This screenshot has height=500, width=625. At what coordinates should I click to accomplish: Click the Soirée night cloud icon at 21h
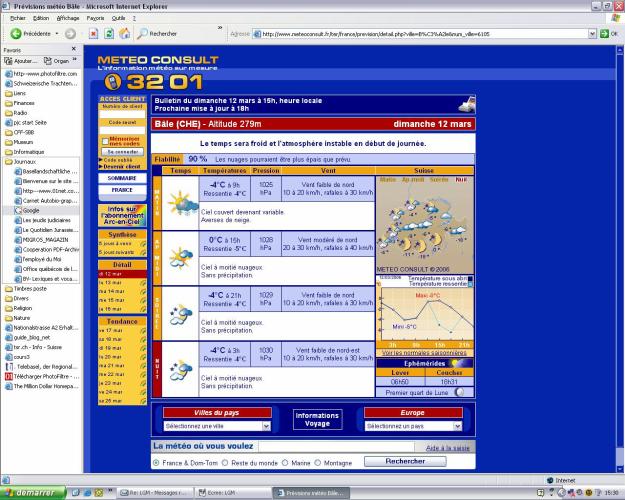click(x=181, y=314)
